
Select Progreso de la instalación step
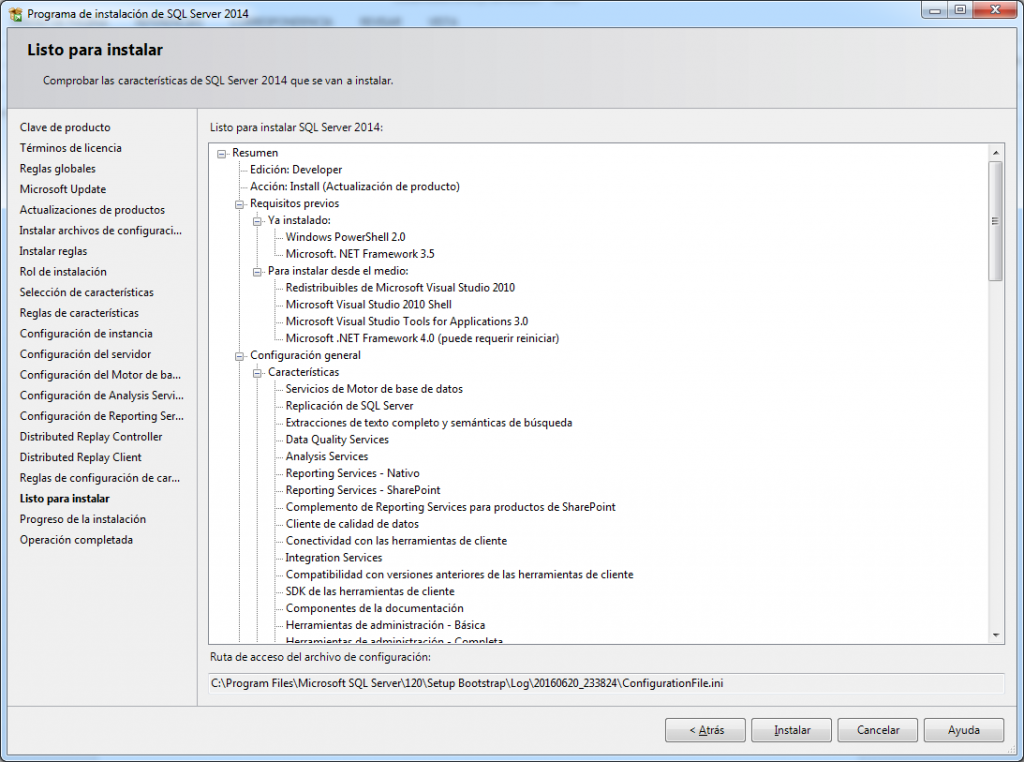coord(83,520)
